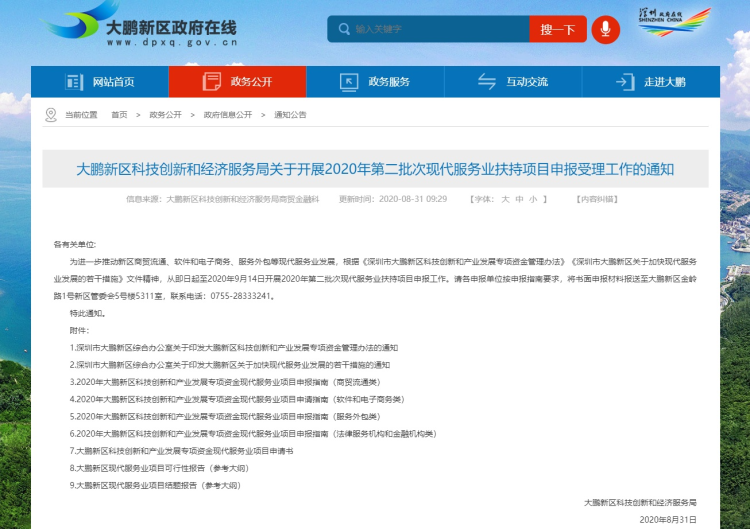Set font size to 中
The height and width of the screenshot is (529, 750).
coord(519,199)
